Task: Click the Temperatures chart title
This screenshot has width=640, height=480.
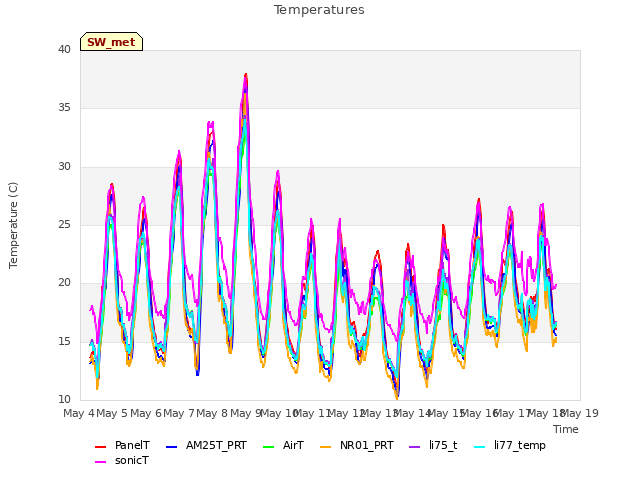Action: 319,10
